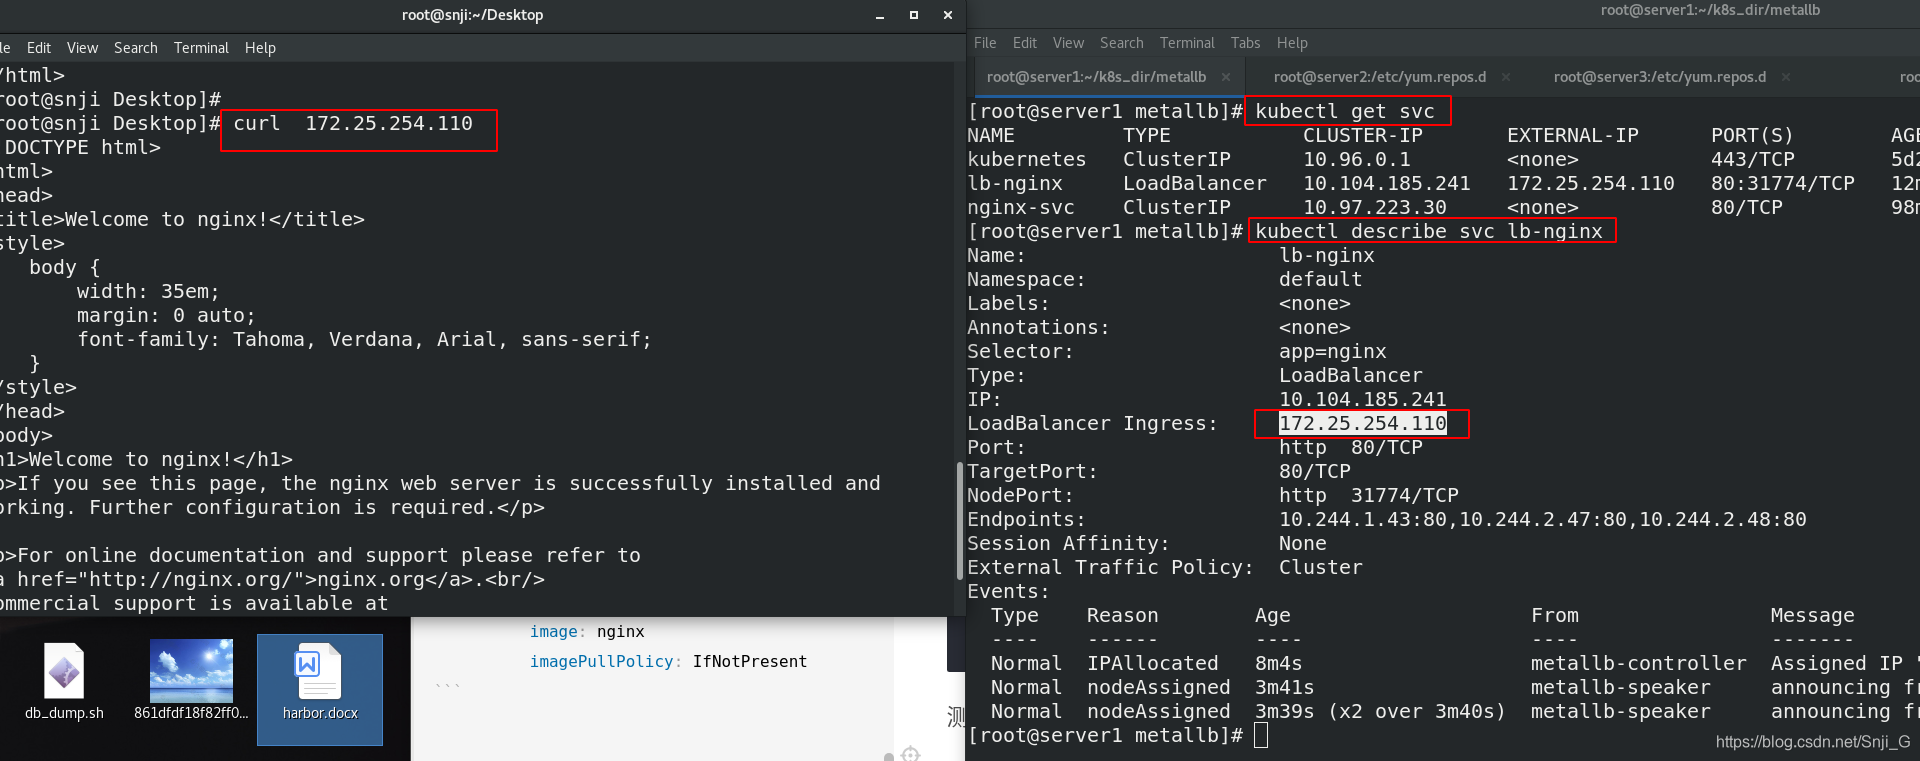Click 'image: nginx' line in document
This screenshot has width=1920, height=761.
(x=587, y=632)
